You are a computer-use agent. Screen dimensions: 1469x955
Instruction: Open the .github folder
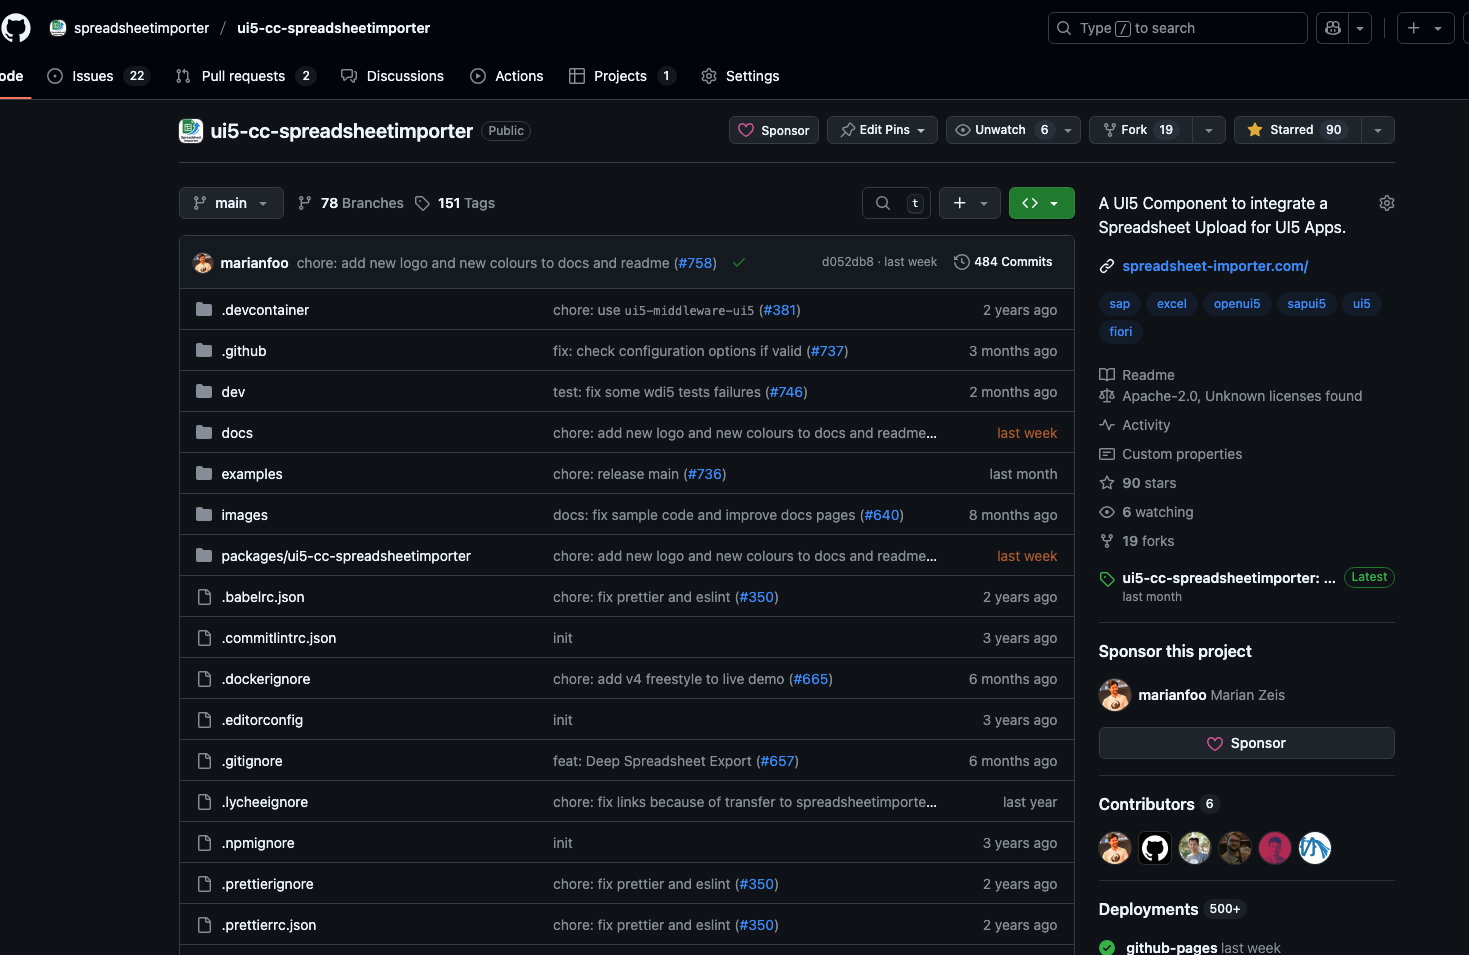tap(244, 351)
